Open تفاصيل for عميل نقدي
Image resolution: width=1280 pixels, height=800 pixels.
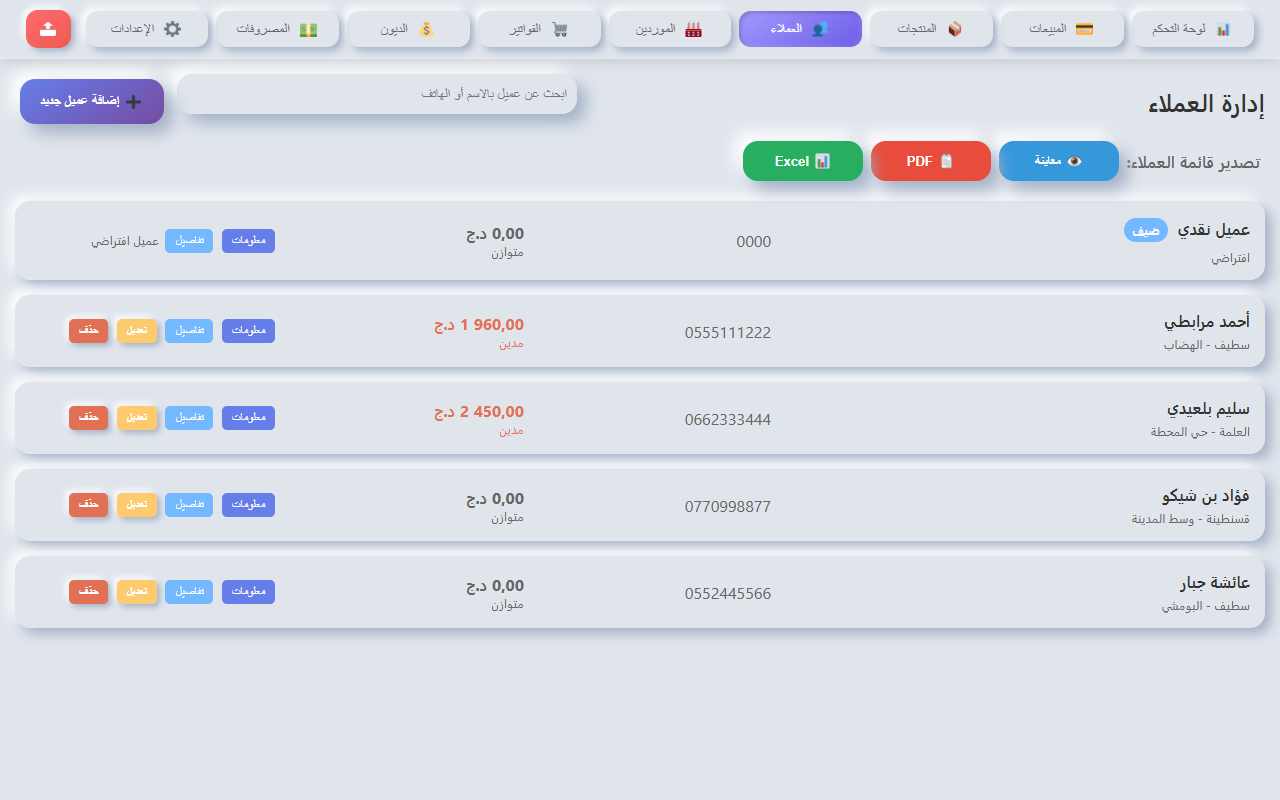(189, 241)
